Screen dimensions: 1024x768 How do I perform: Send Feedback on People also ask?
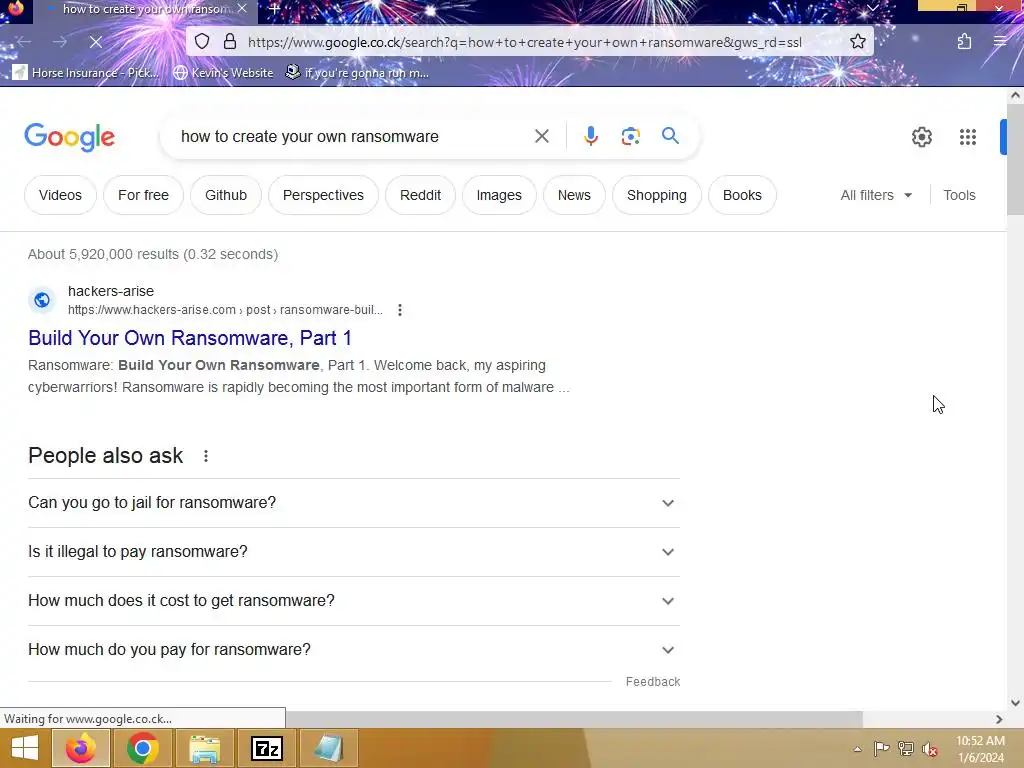(x=653, y=682)
